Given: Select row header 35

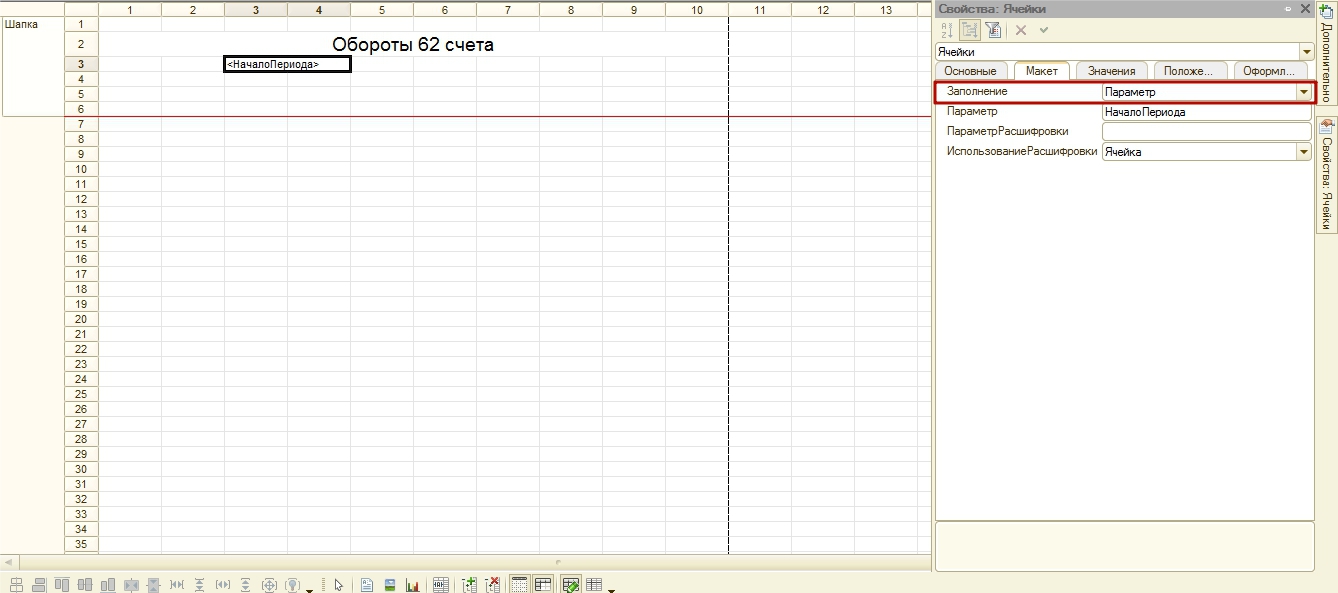Looking at the screenshot, I should click(x=81, y=544).
